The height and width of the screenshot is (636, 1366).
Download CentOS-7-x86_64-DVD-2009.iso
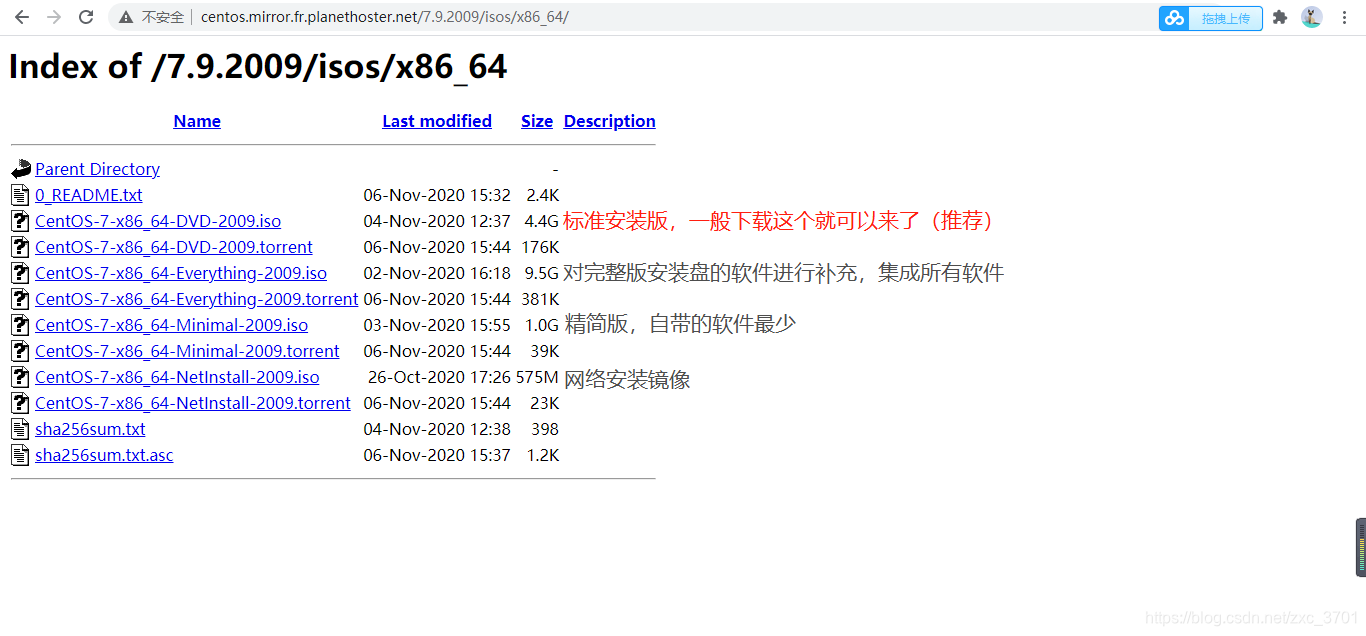[x=158, y=221]
